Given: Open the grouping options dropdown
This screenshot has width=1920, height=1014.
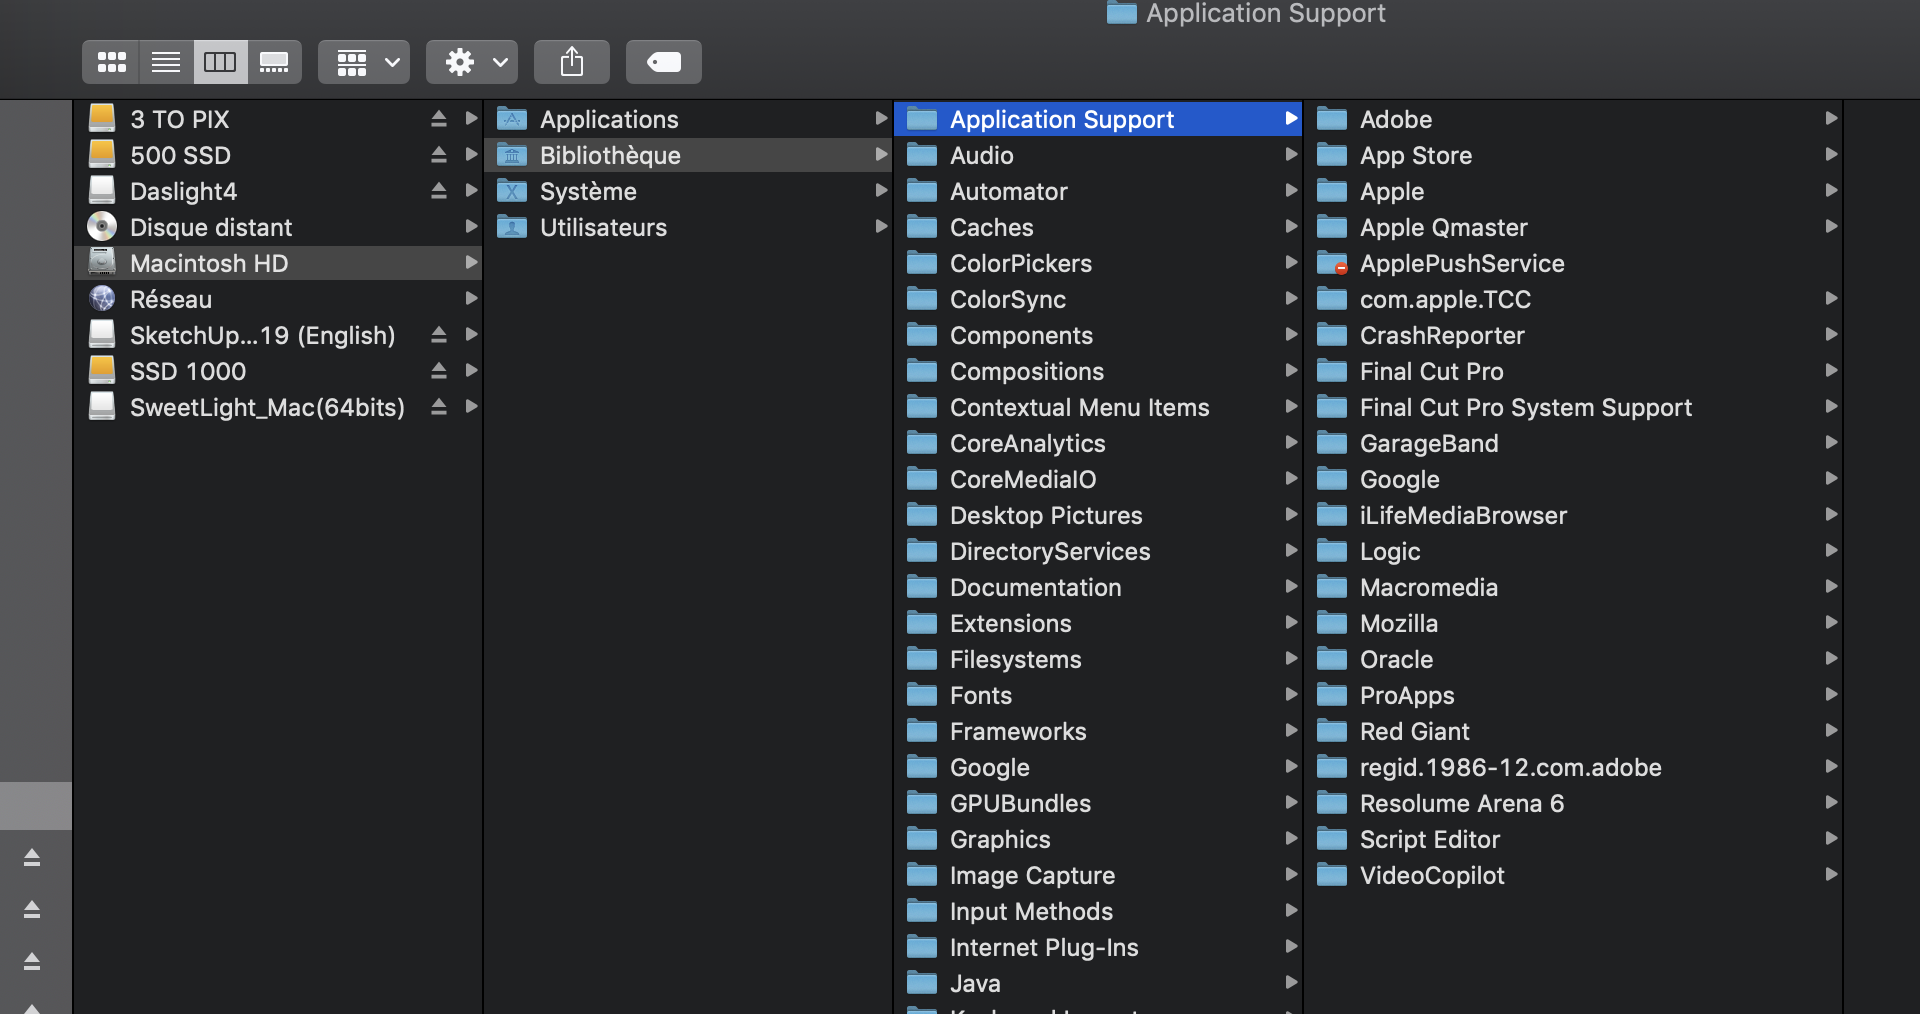Looking at the screenshot, I should point(363,61).
